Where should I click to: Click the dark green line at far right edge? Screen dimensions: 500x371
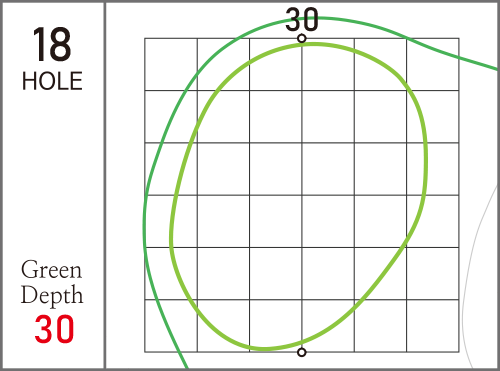coord(480,64)
